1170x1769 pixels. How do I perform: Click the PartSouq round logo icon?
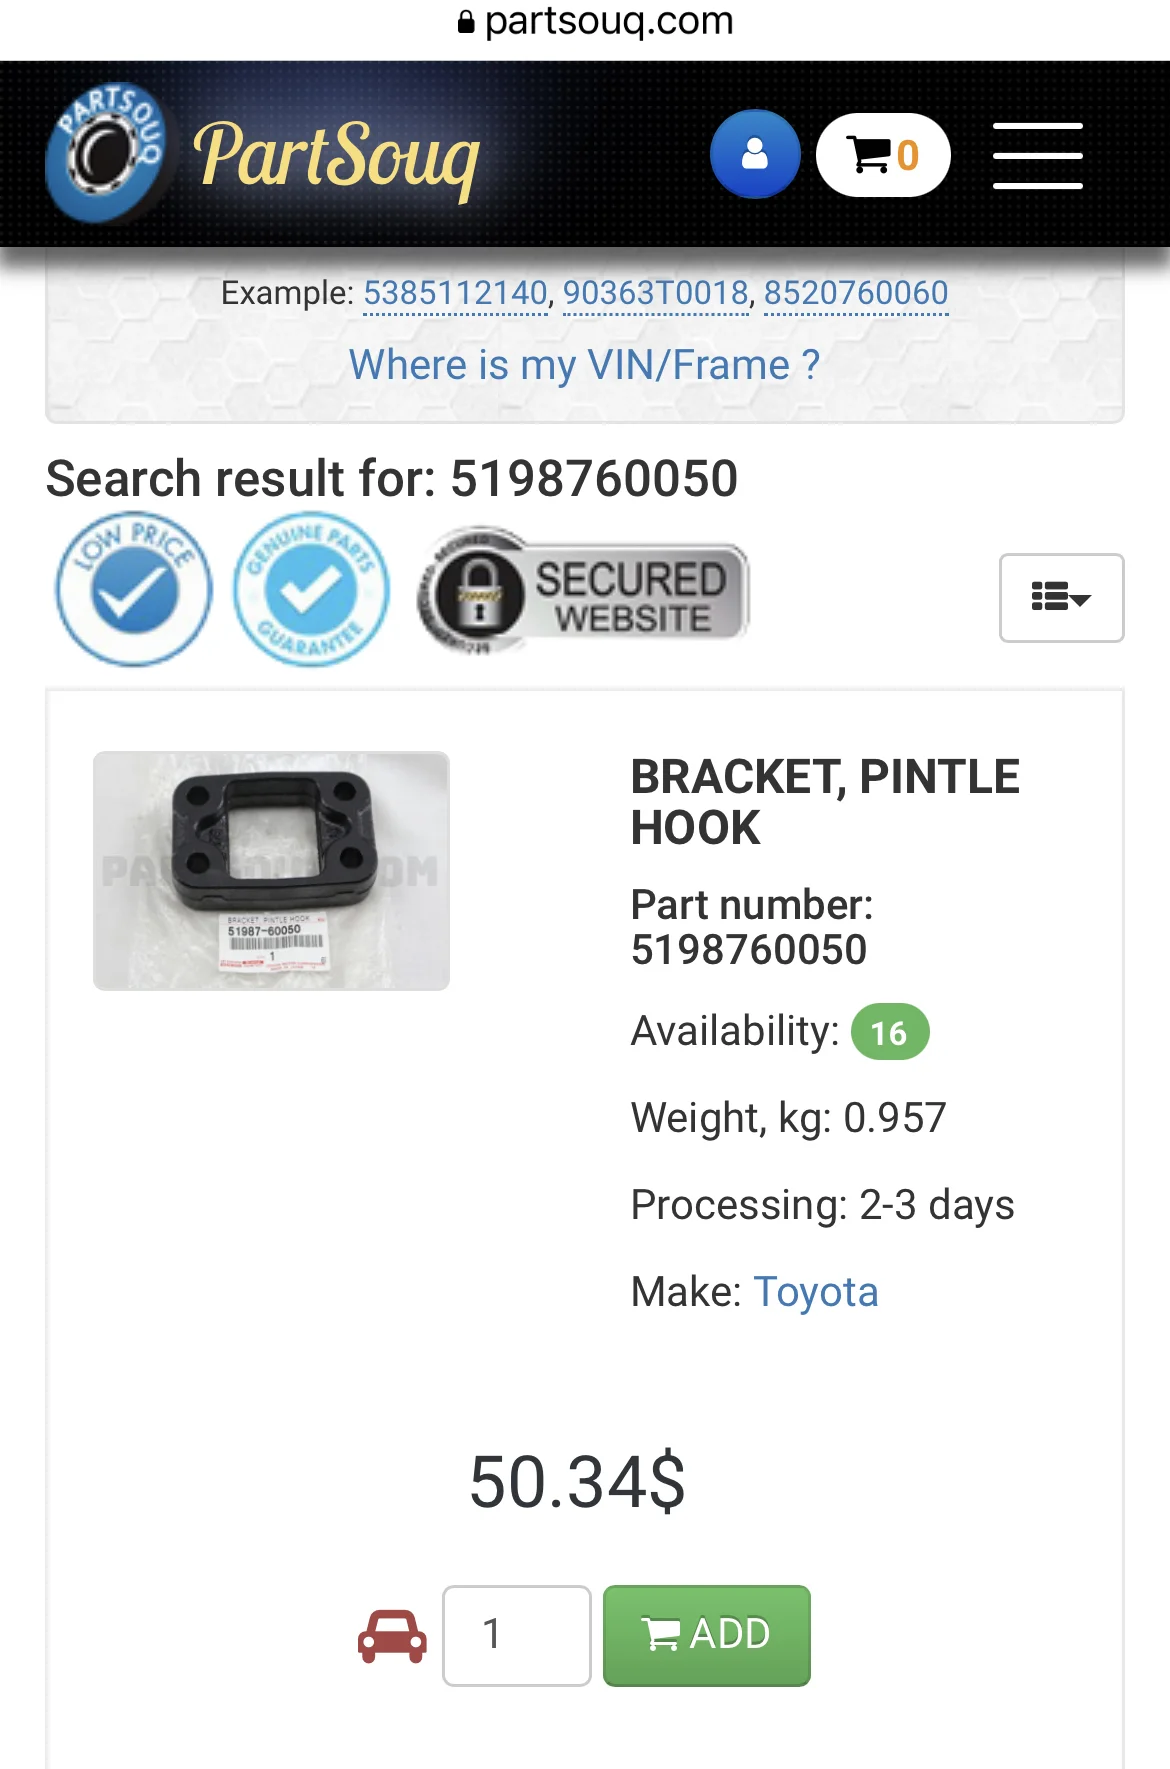coord(106,153)
